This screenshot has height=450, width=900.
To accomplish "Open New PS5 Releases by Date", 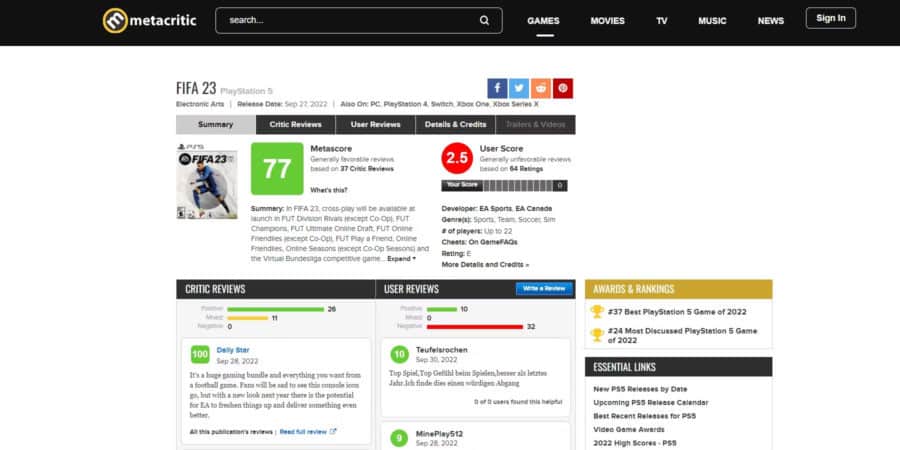I will click(640, 389).
